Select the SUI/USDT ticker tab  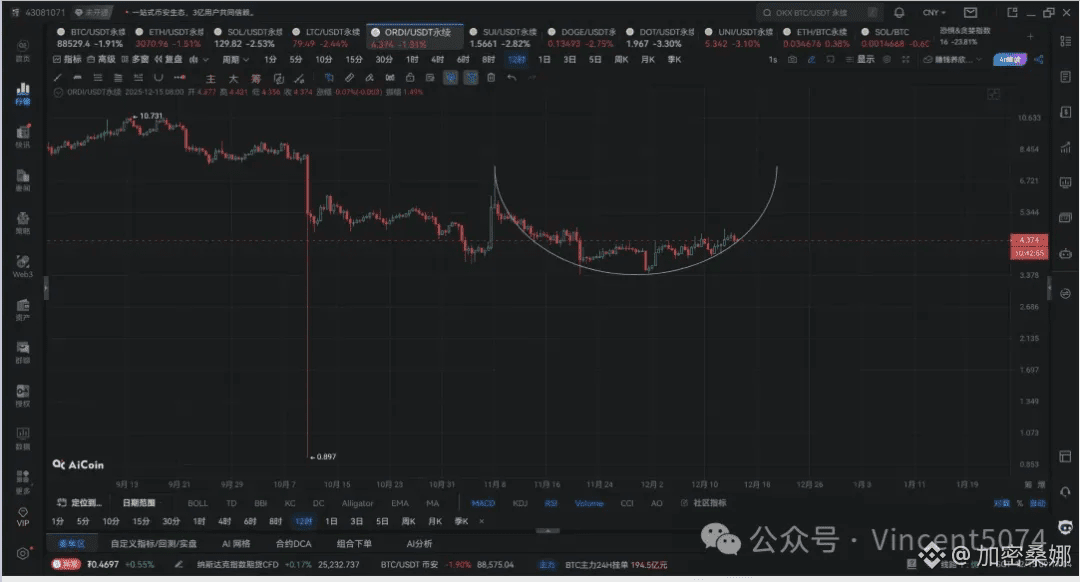503,38
